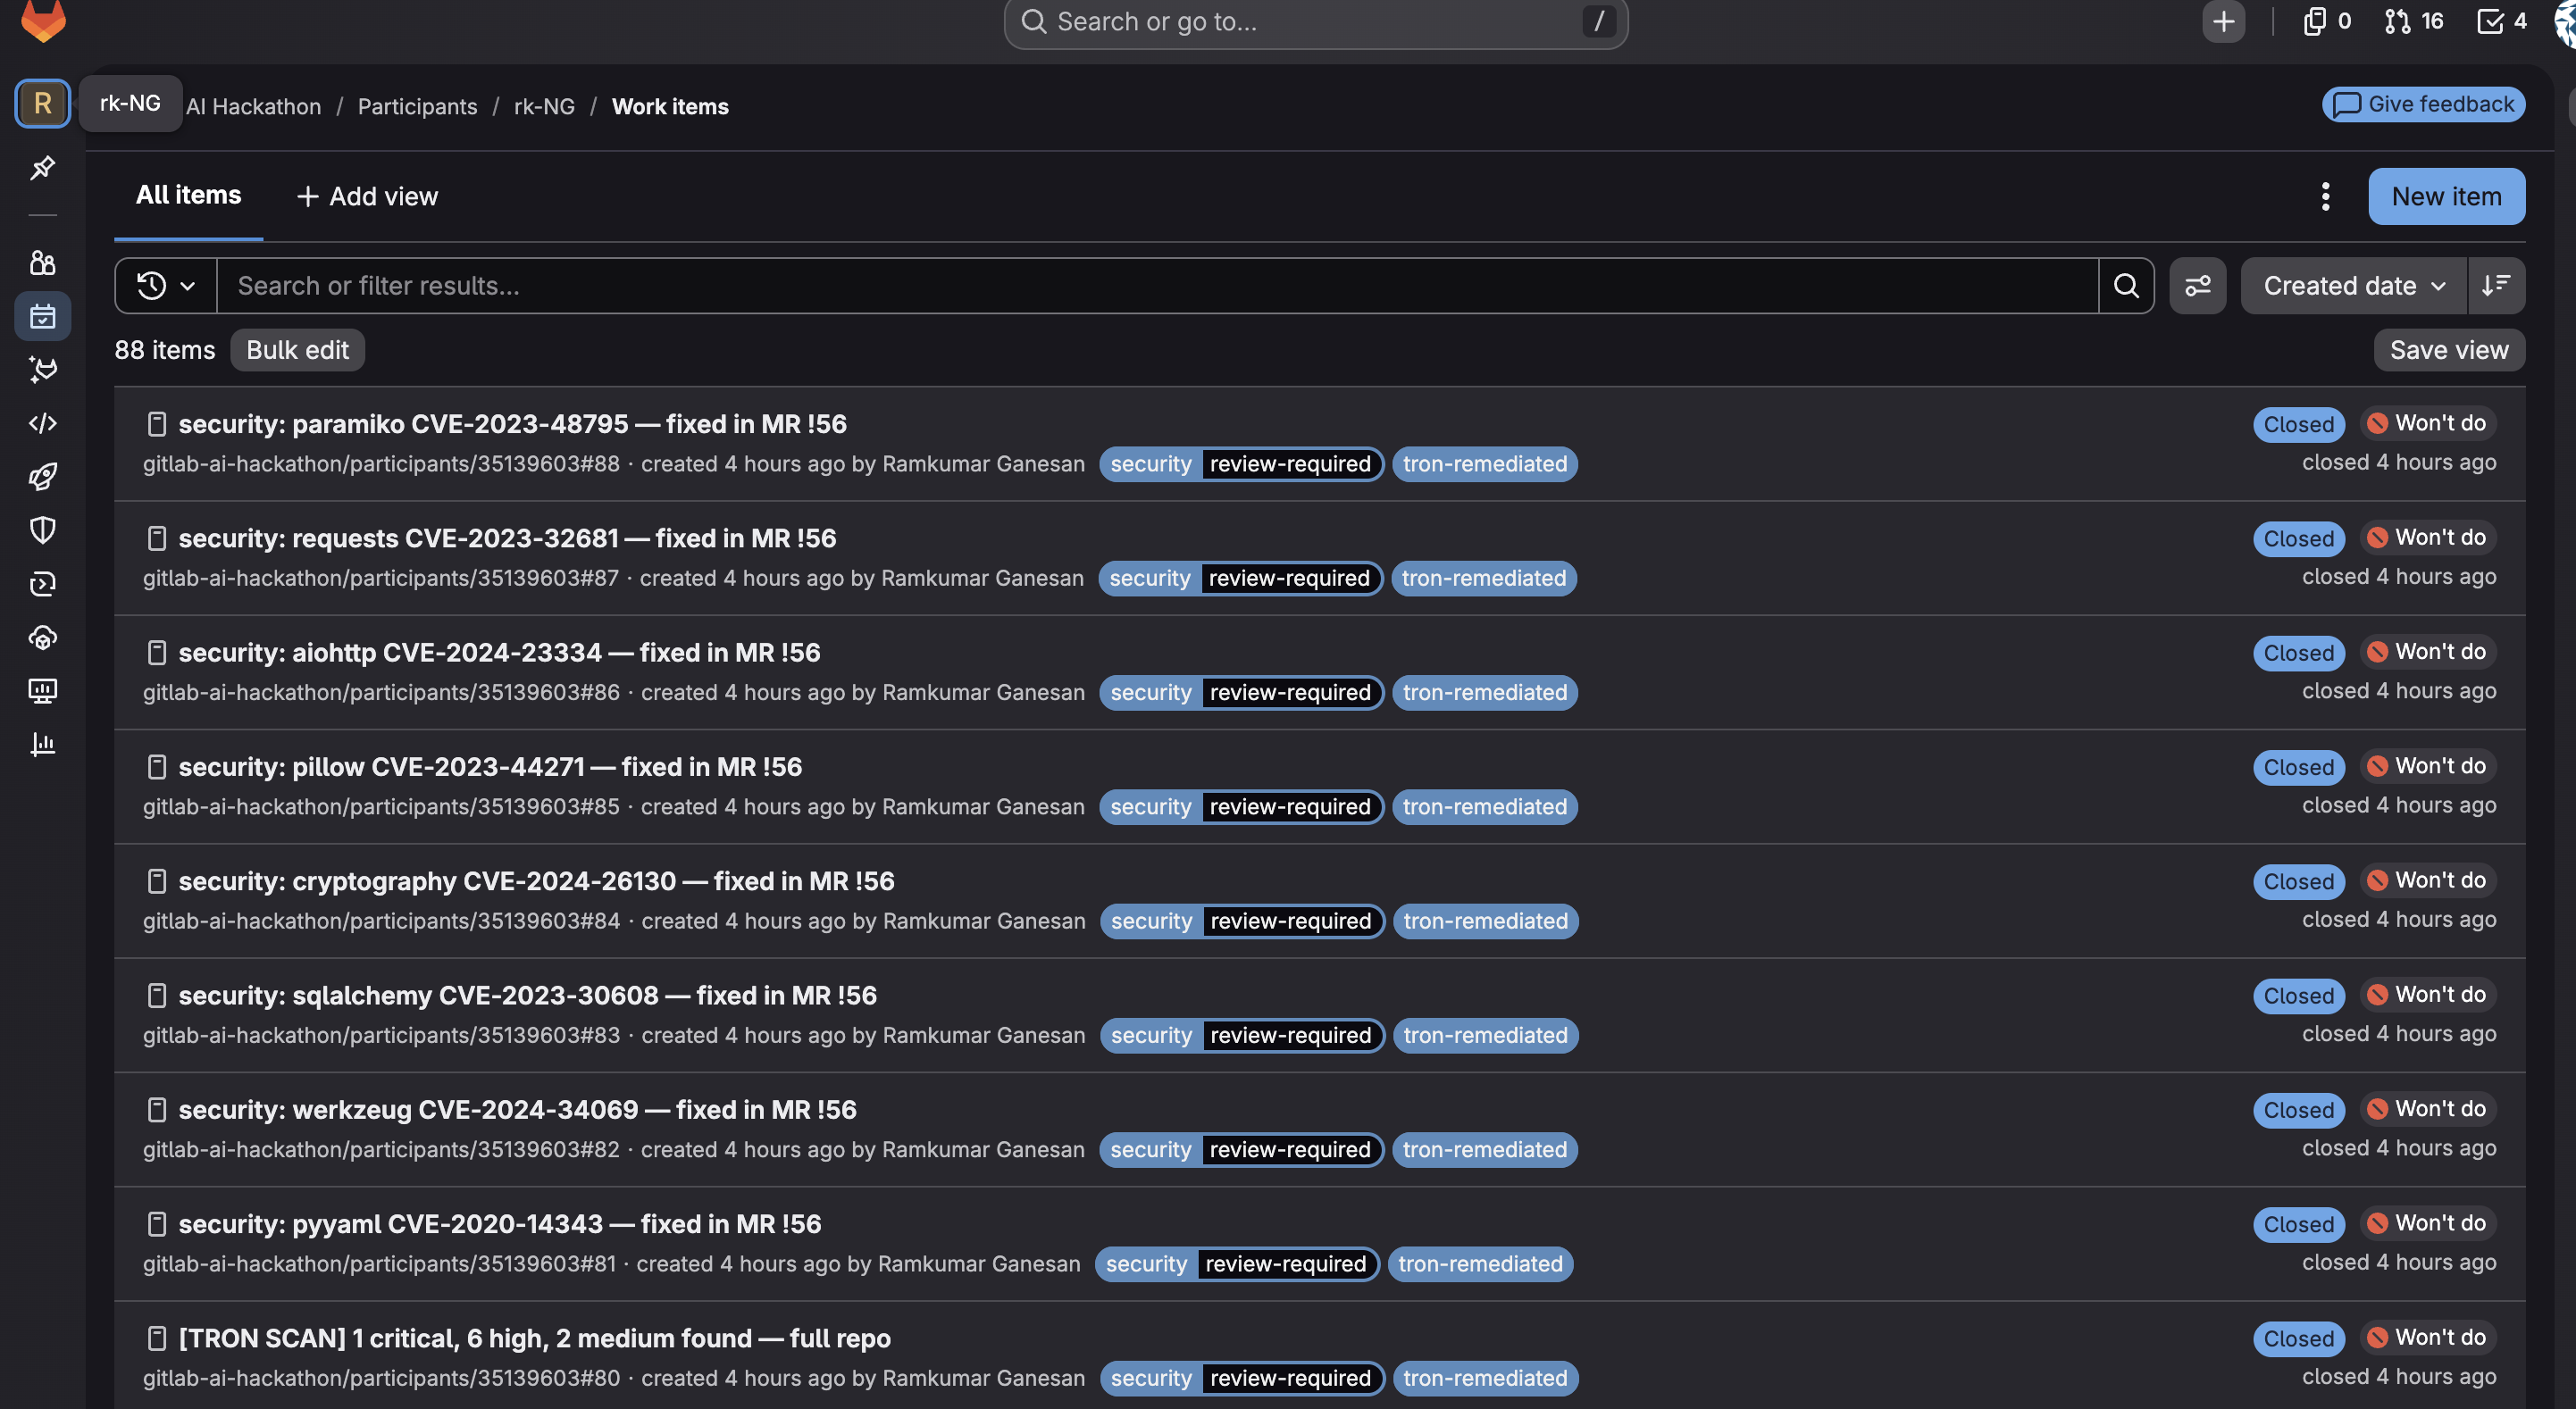The image size is (2576, 1409).
Task: Open the Code sidebar icon
Action: tap(42, 423)
